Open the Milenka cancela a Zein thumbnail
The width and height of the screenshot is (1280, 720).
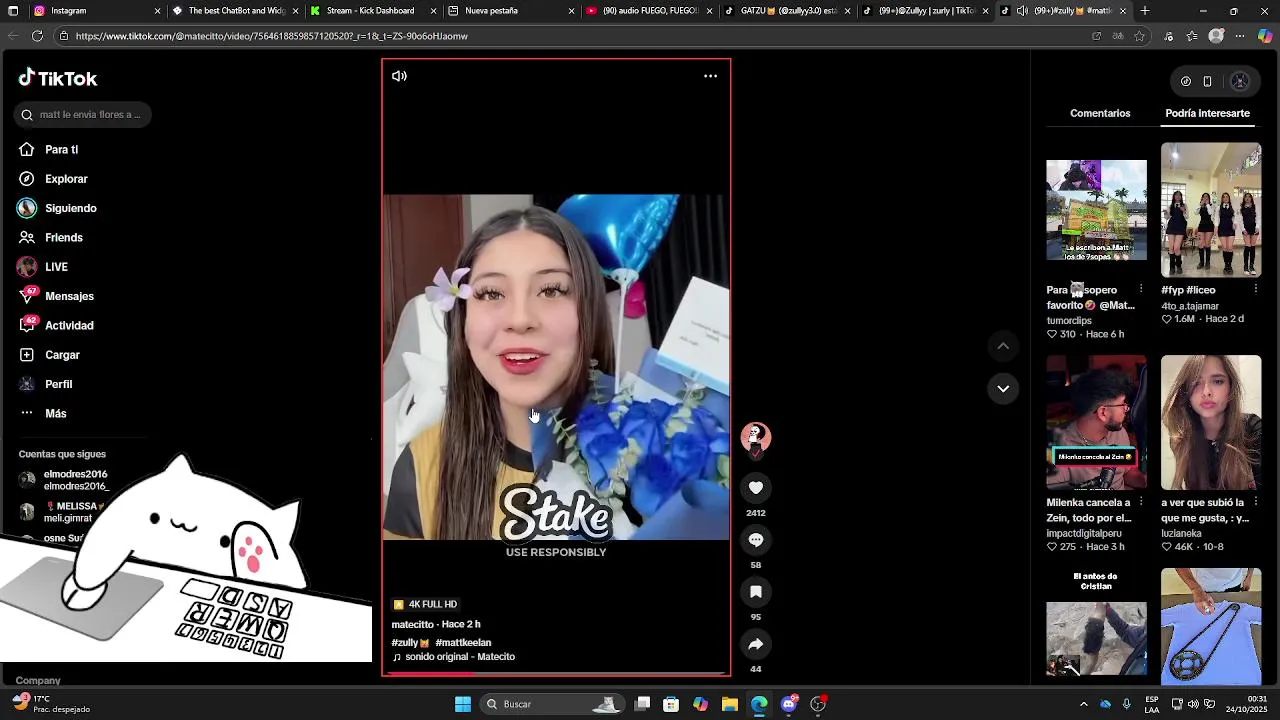coord(1096,422)
